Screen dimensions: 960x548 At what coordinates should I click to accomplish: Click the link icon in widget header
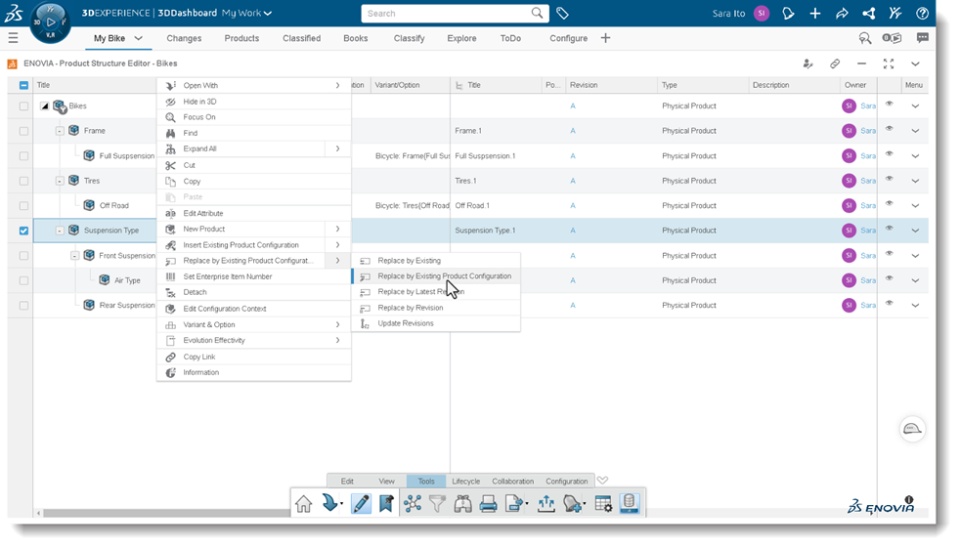pos(834,64)
